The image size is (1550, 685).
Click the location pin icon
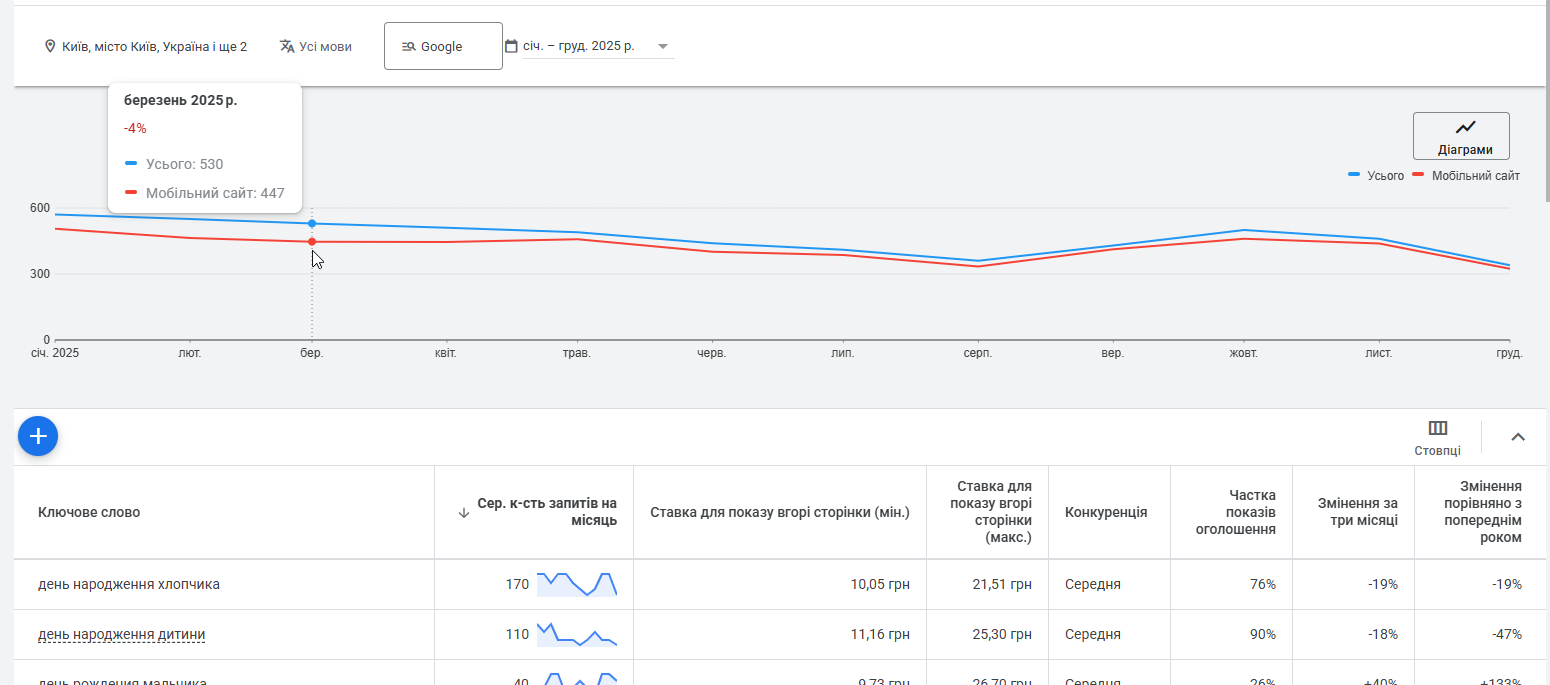50,46
